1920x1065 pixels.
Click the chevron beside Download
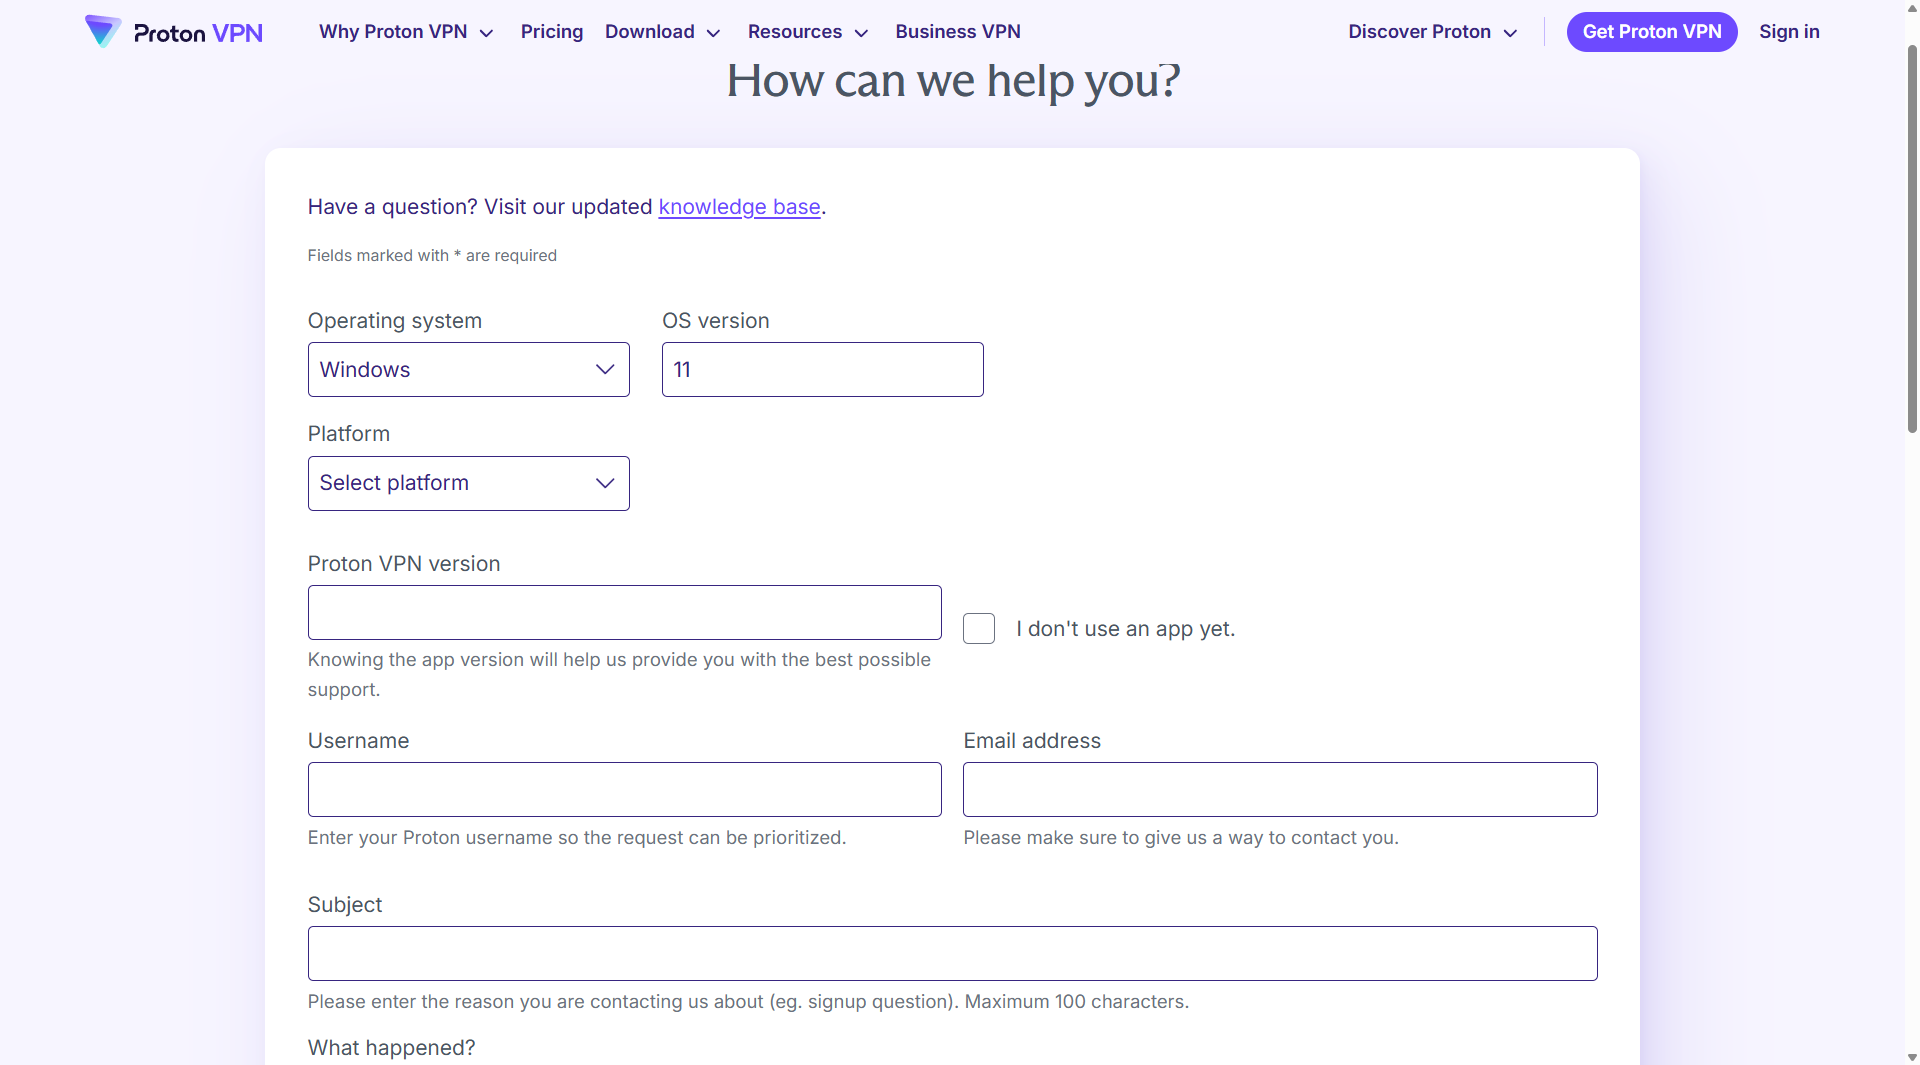point(714,33)
